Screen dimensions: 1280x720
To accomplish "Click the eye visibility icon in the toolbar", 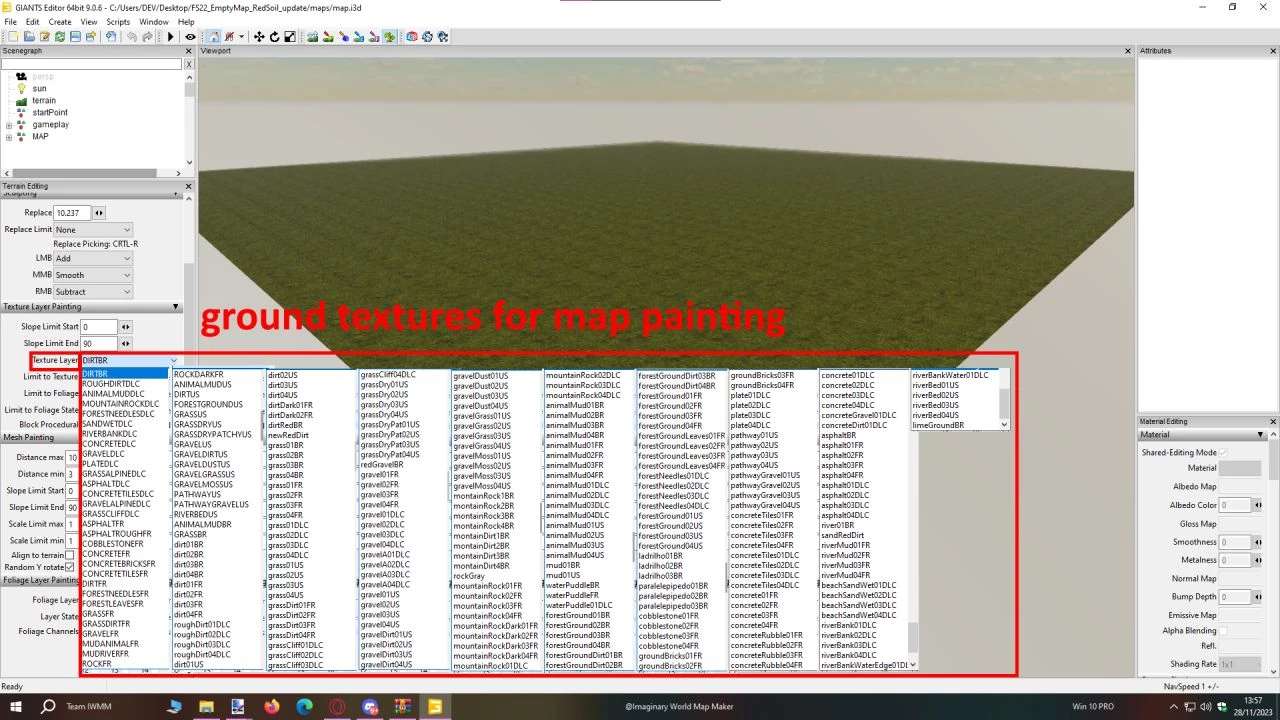I will (x=190, y=37).
